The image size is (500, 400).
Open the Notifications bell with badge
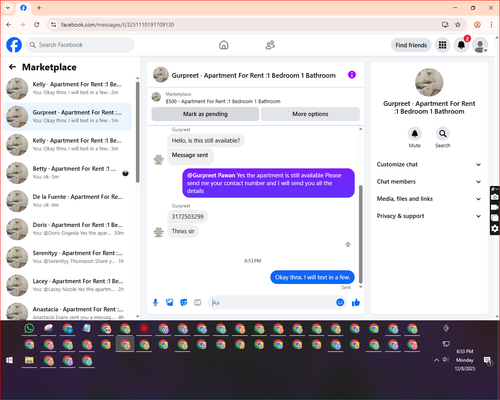pyautogui.click(x=461, y=45)
